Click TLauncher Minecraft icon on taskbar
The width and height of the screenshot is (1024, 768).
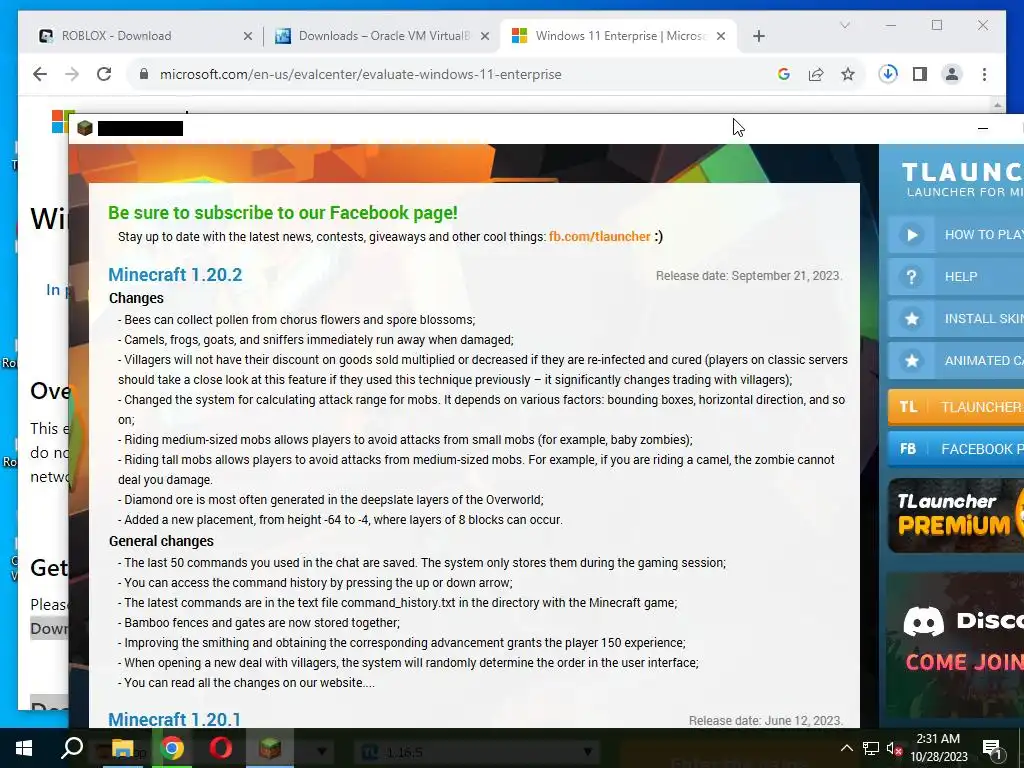[270, 748]
